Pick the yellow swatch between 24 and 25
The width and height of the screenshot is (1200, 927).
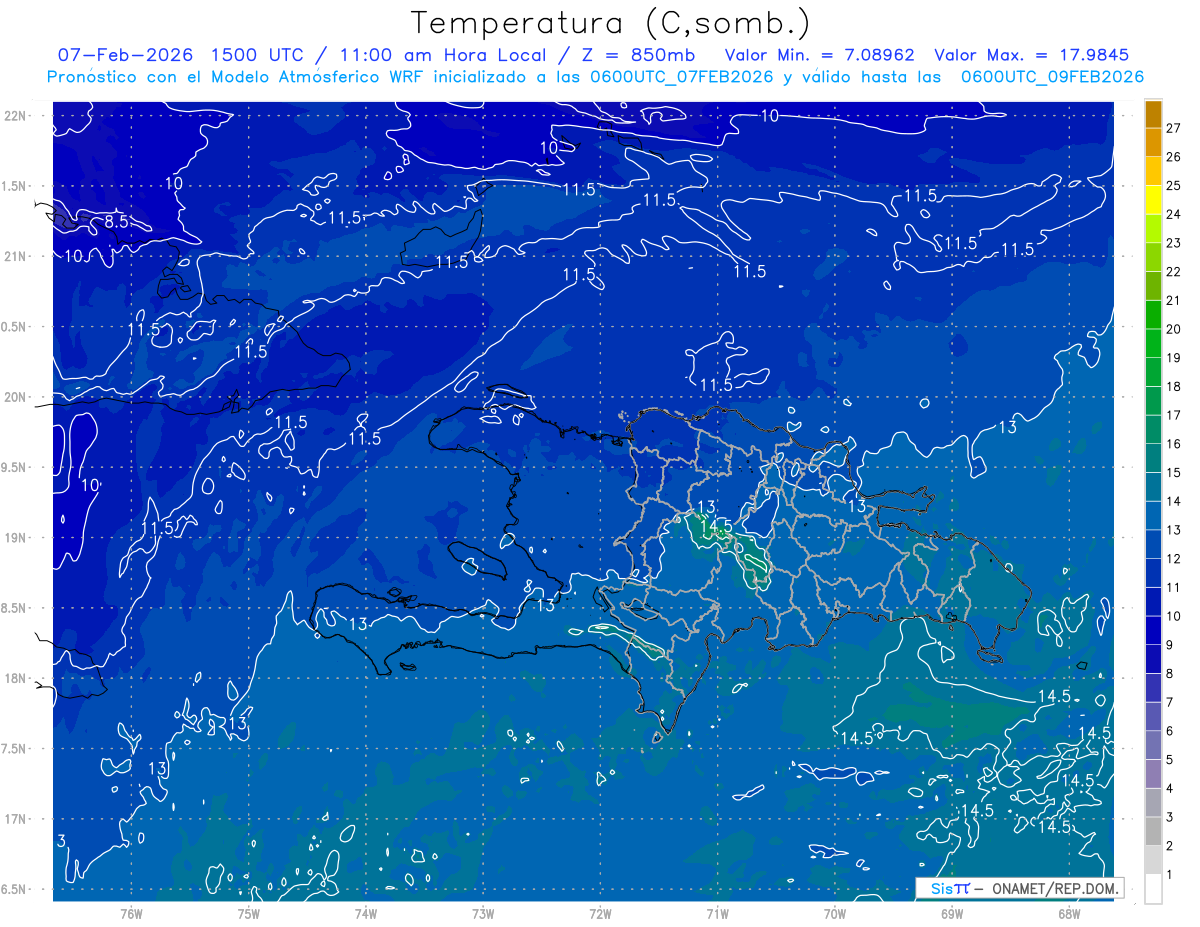(1153, 201)
